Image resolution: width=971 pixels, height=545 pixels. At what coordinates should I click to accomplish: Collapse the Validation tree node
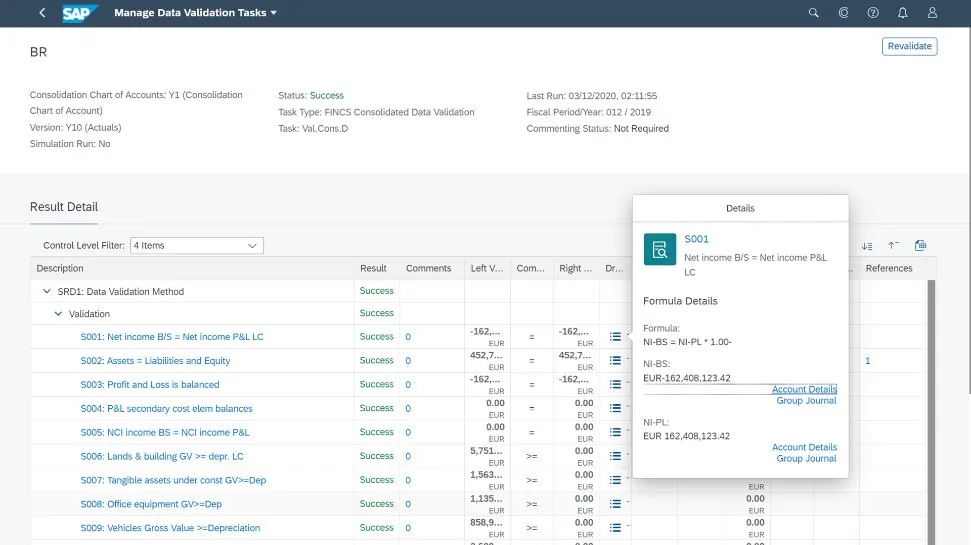[x=58, y=314]
